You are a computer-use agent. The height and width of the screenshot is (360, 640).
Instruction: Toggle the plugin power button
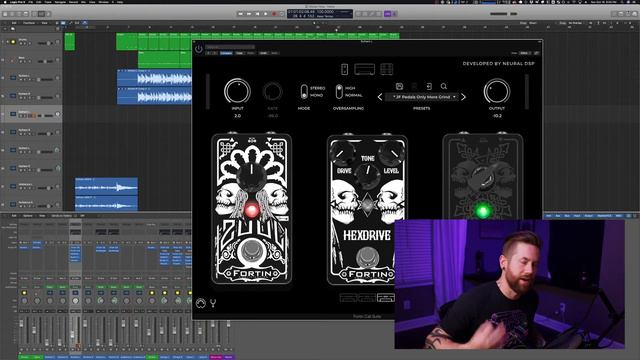click(198, 49)
